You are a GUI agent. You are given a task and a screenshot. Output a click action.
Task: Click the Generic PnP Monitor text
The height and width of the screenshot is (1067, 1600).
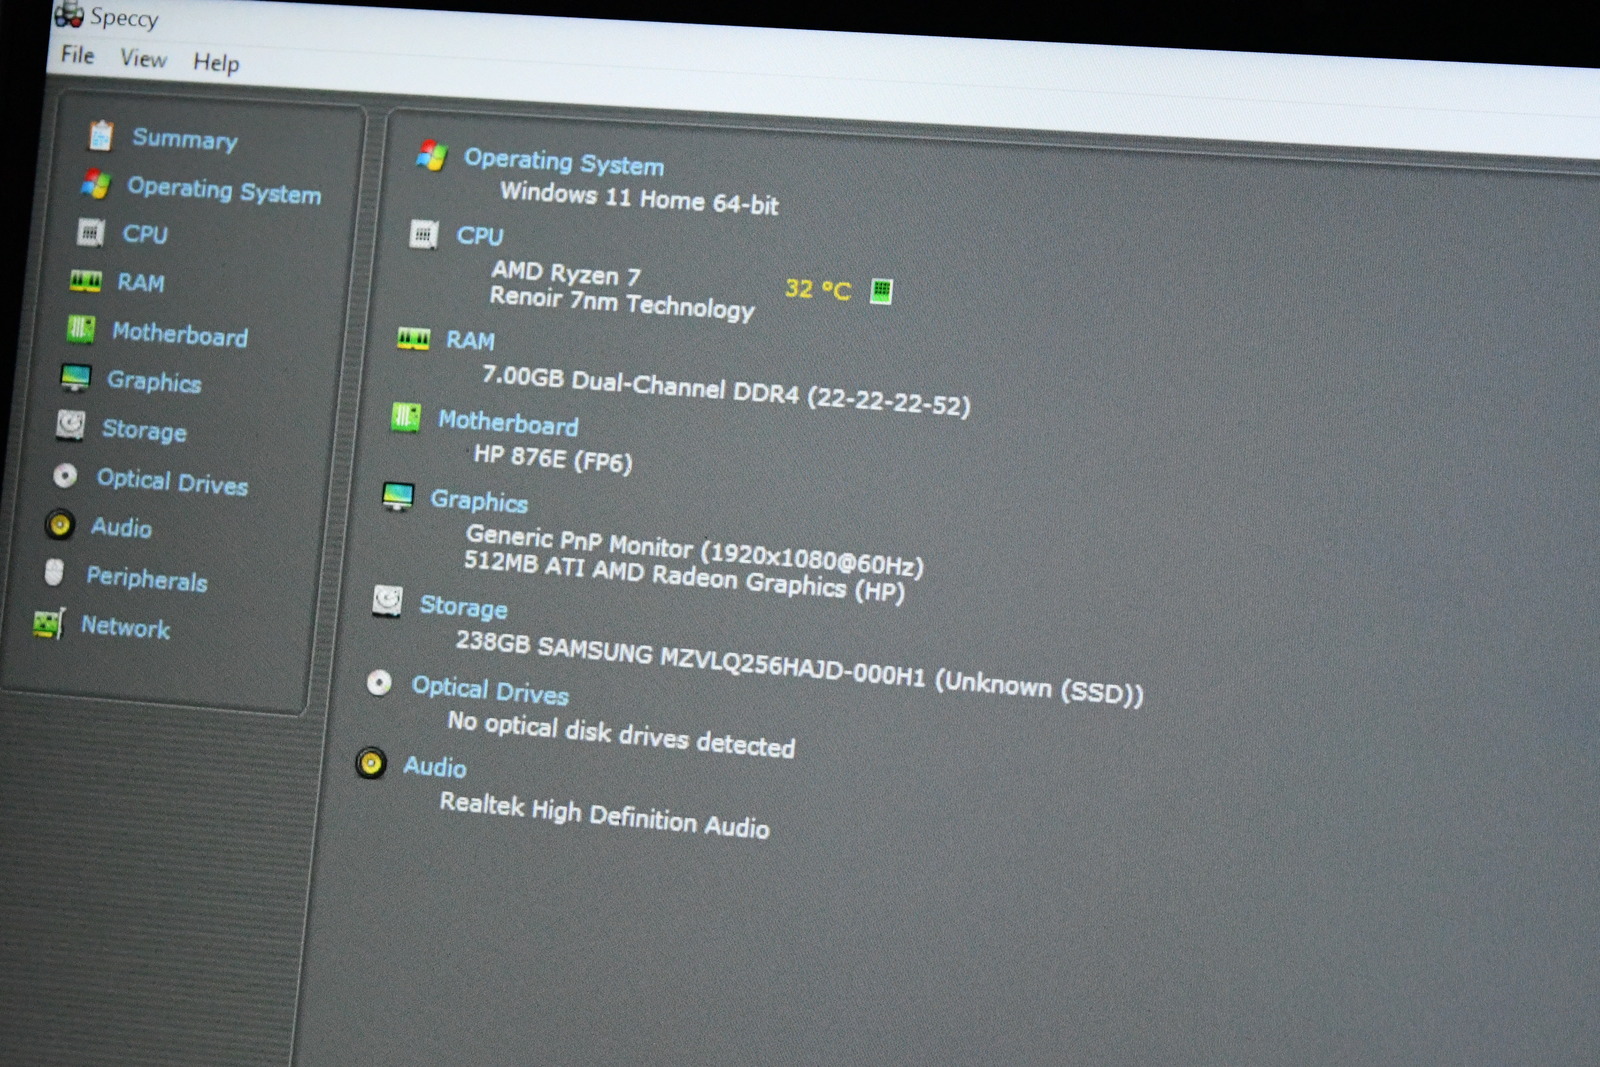[695, 550]
